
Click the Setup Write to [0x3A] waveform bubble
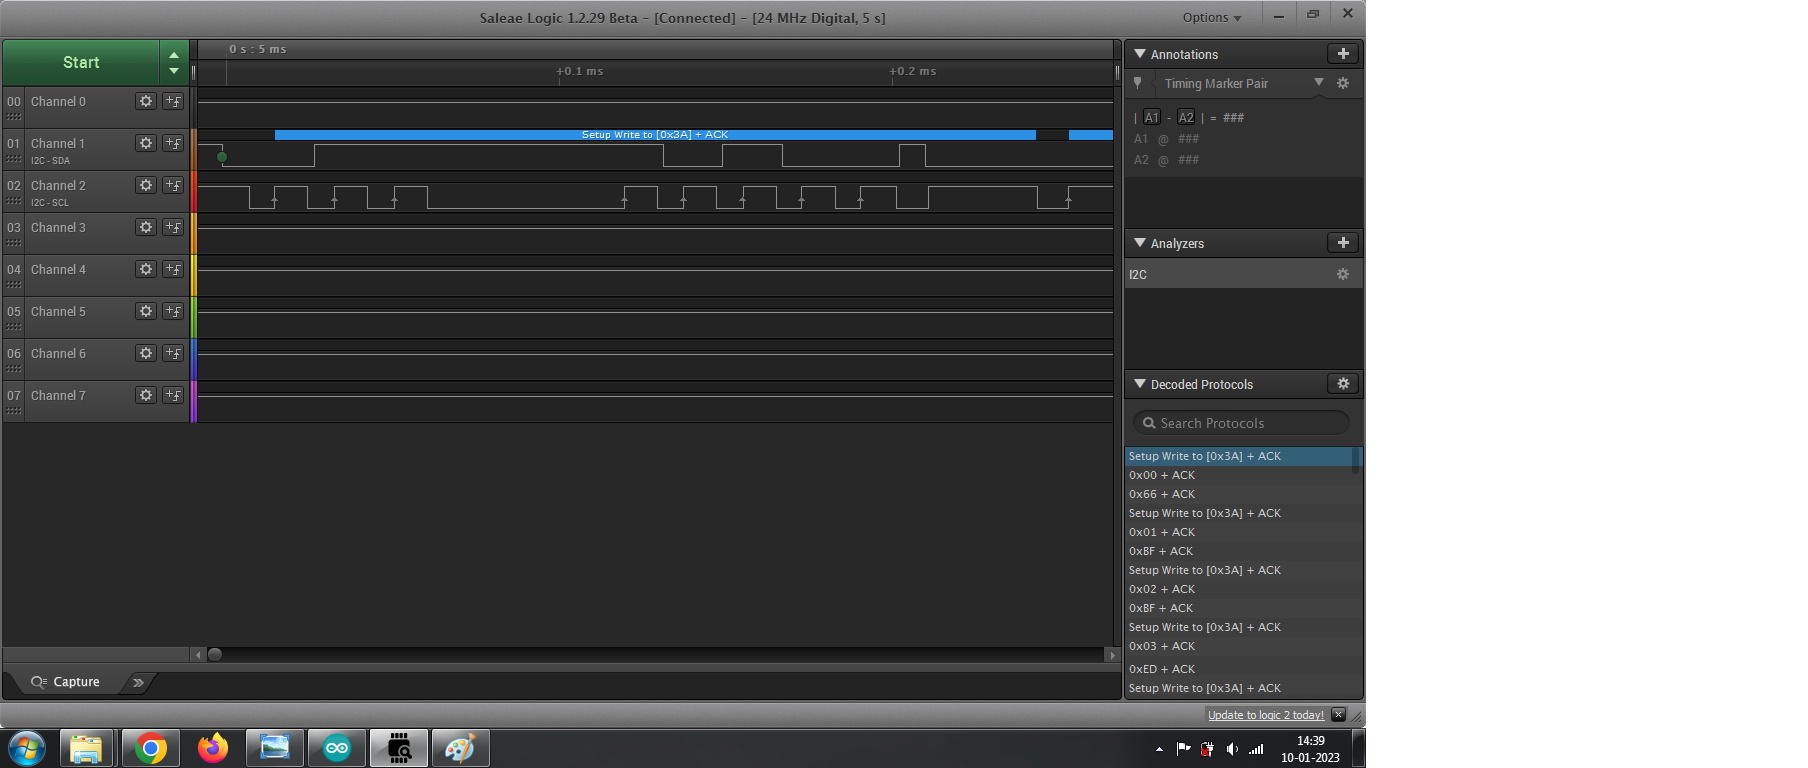(655, 135)
